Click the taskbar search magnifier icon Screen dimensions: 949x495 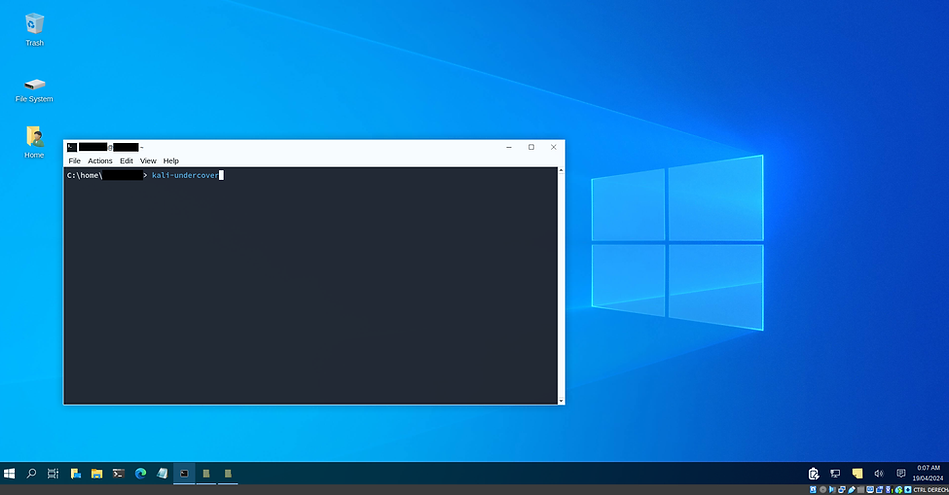tap(31, 473)
